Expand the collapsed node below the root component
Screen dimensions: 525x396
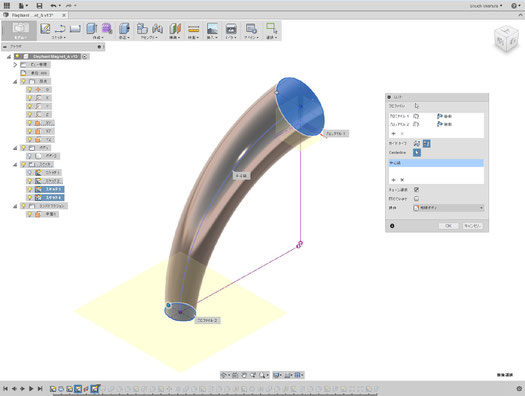coord(15,65)
